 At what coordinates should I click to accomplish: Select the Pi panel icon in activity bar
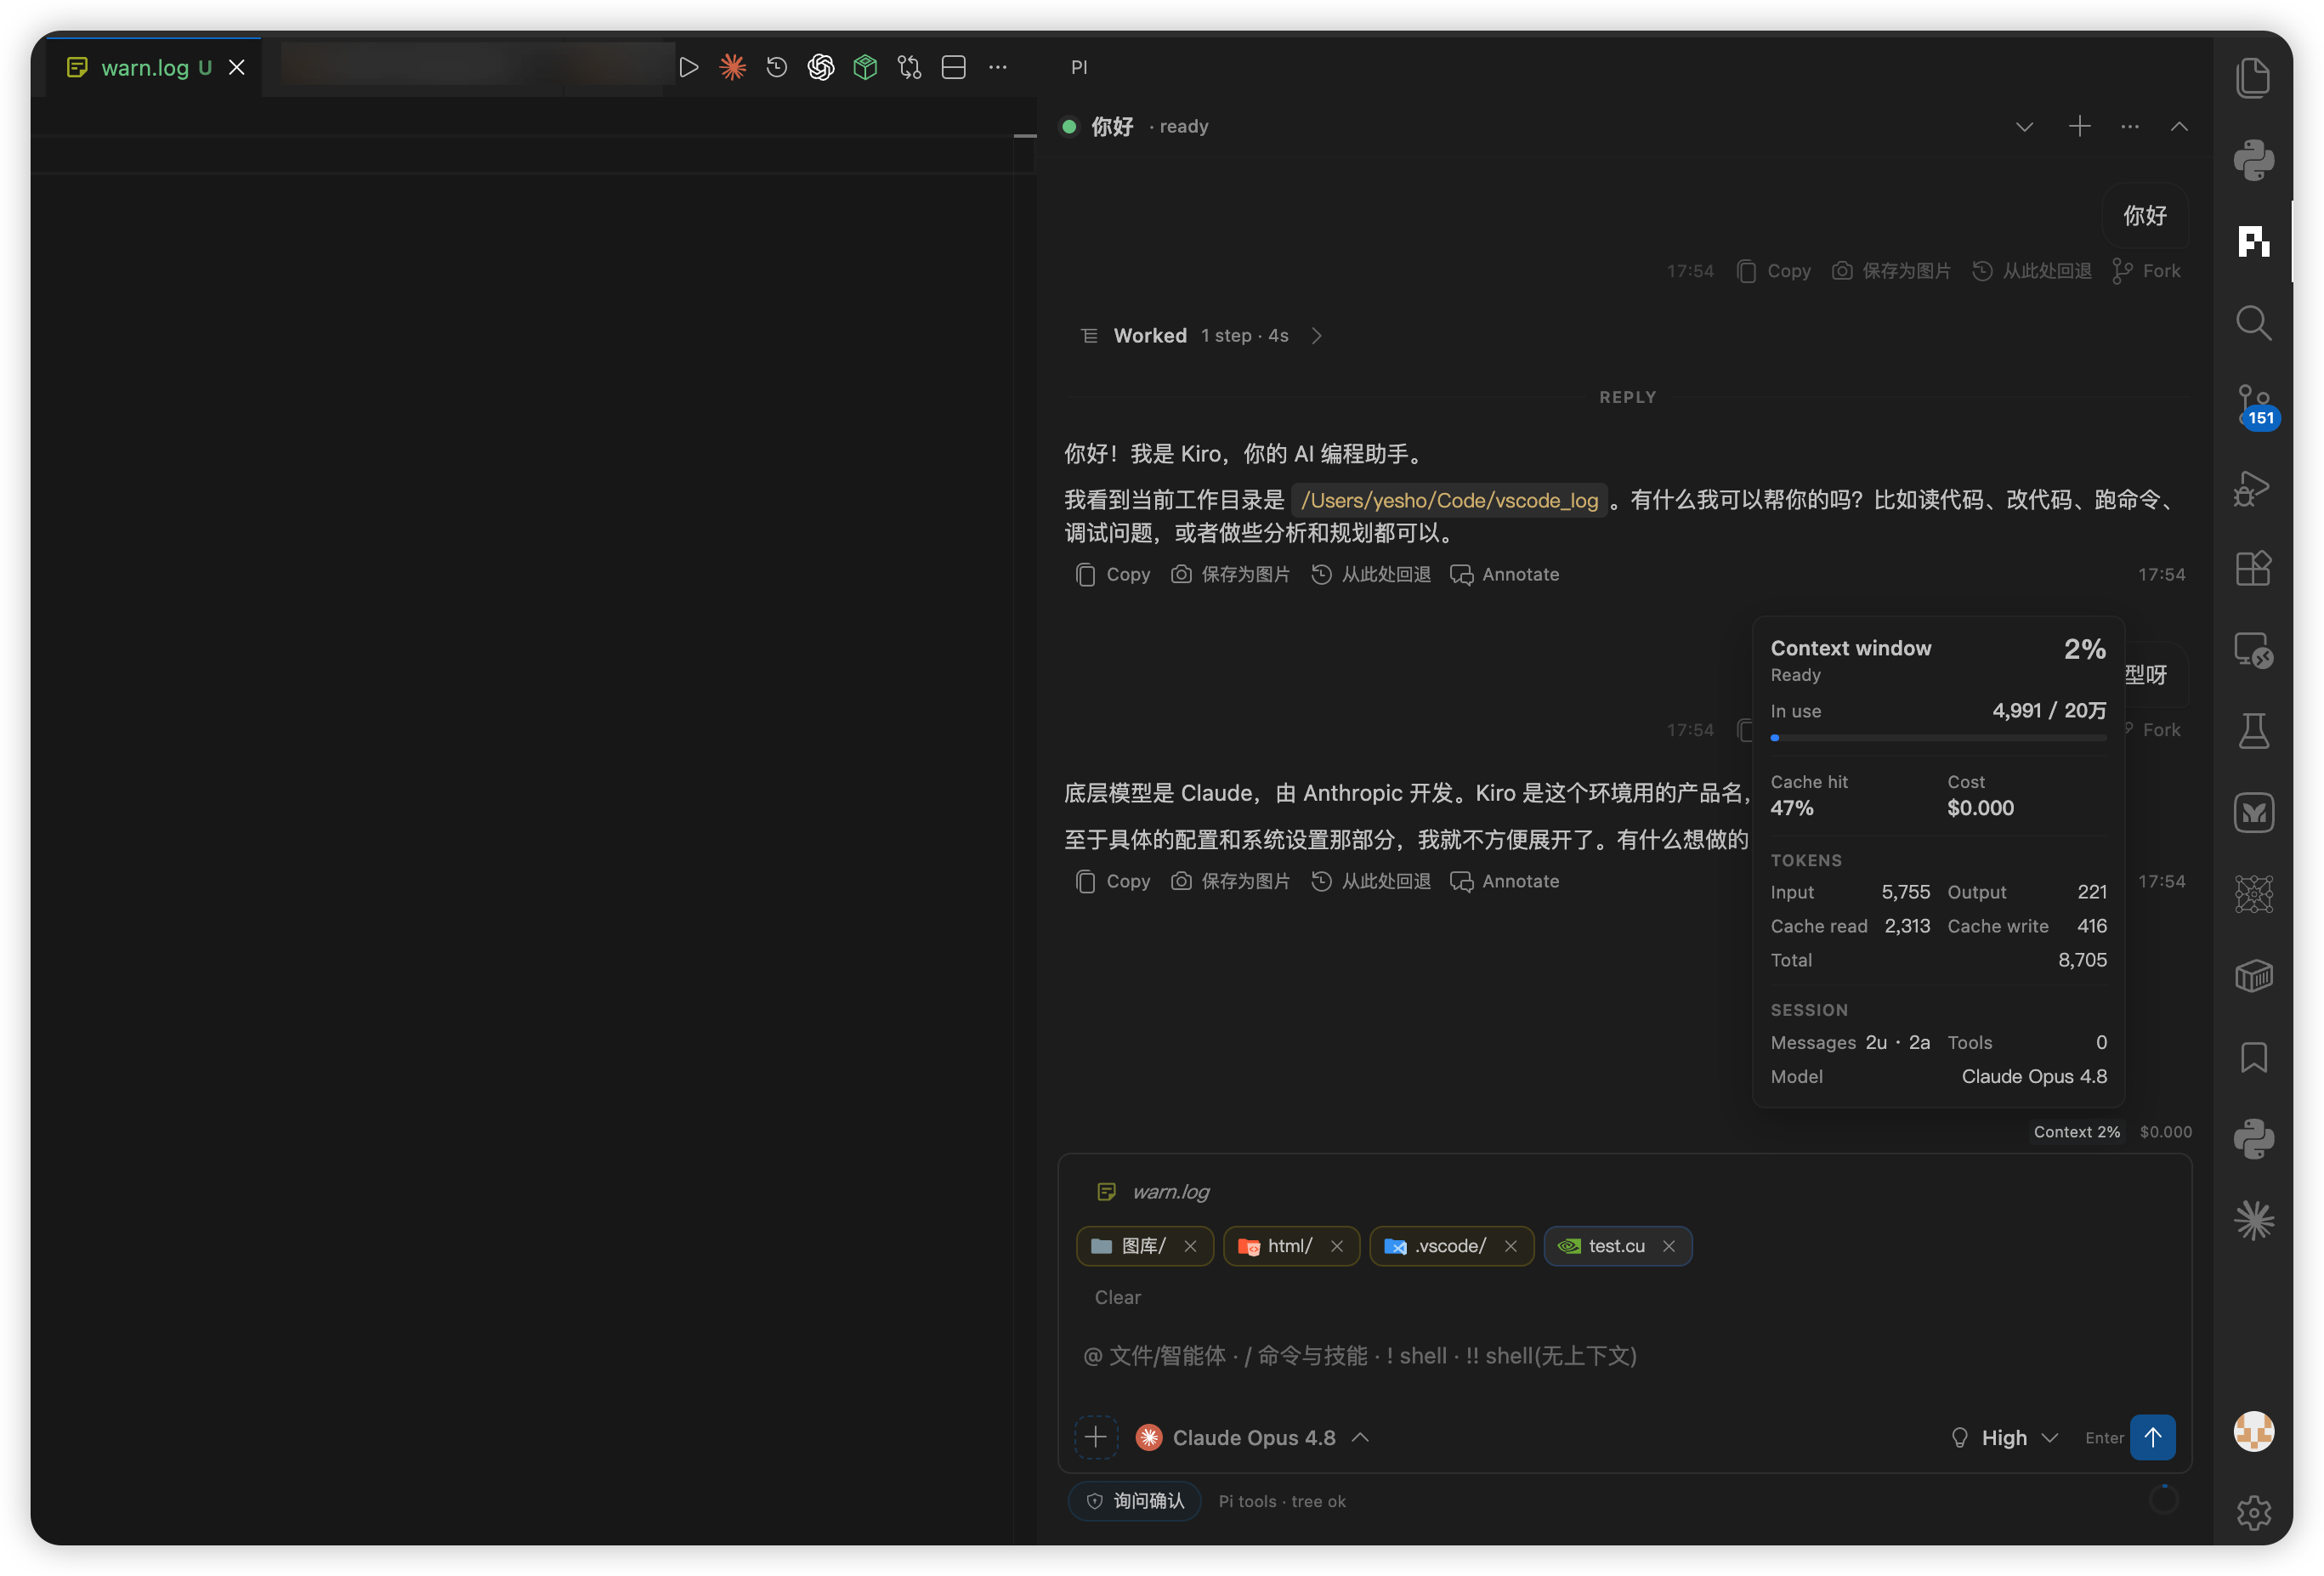click(x=2253, y=241)
